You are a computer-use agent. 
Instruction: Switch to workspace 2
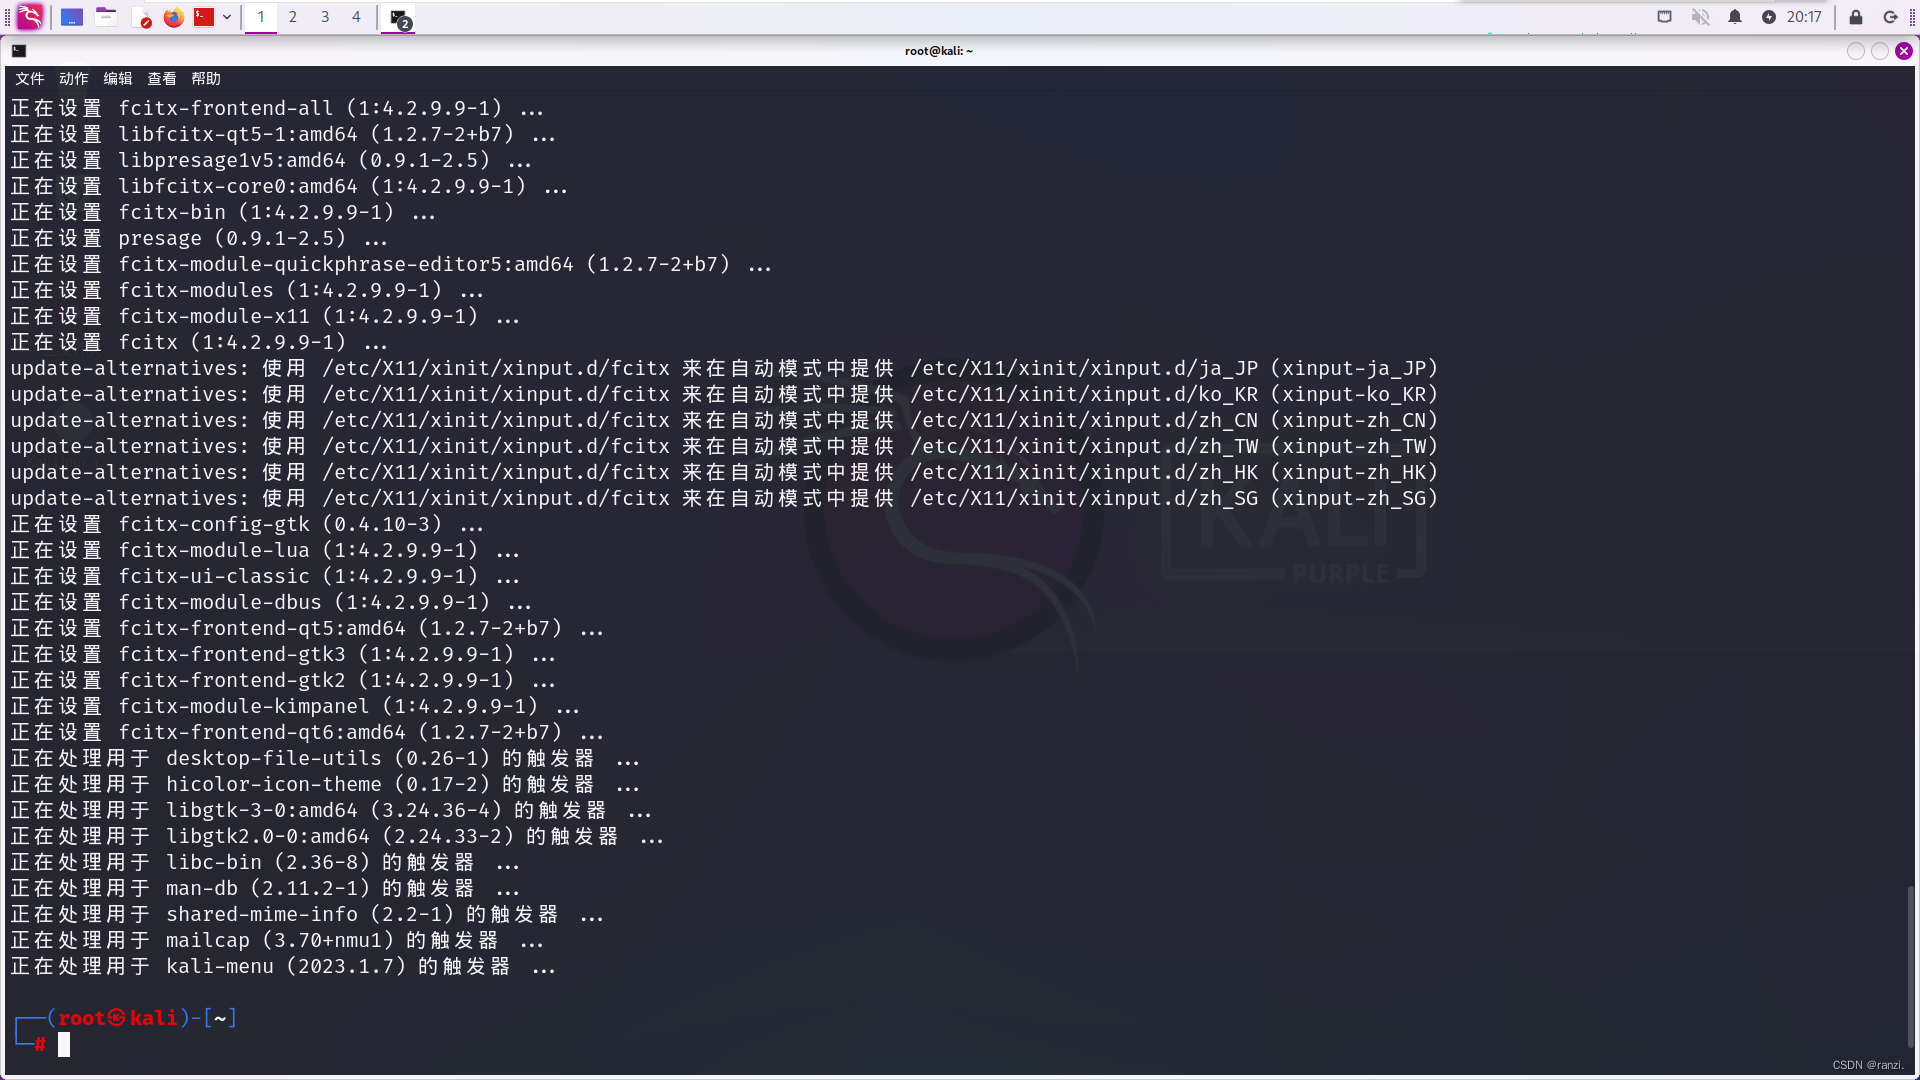pos(292,17)
